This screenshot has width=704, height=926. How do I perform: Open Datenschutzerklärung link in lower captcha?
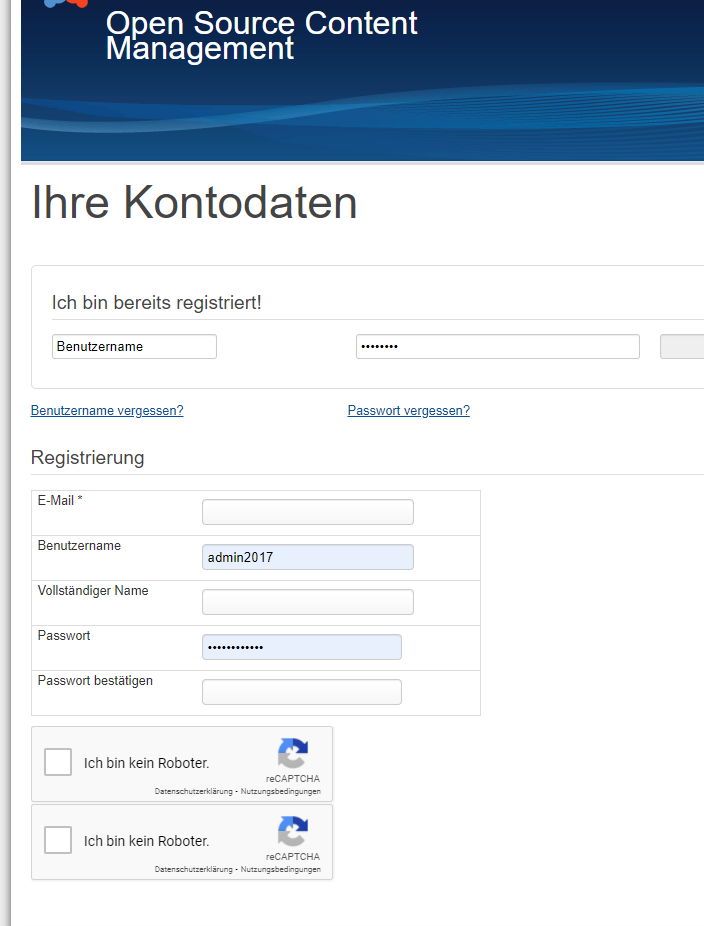click(193, 870)
